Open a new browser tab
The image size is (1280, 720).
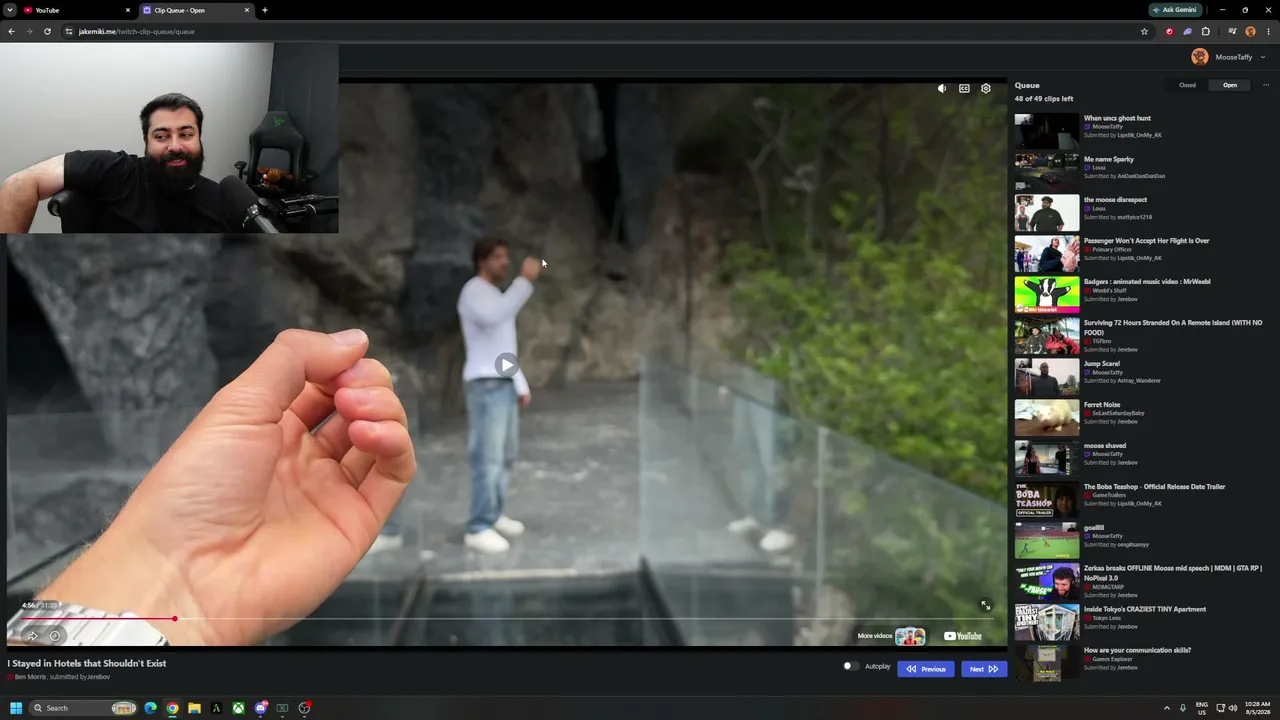pos(265,10)
